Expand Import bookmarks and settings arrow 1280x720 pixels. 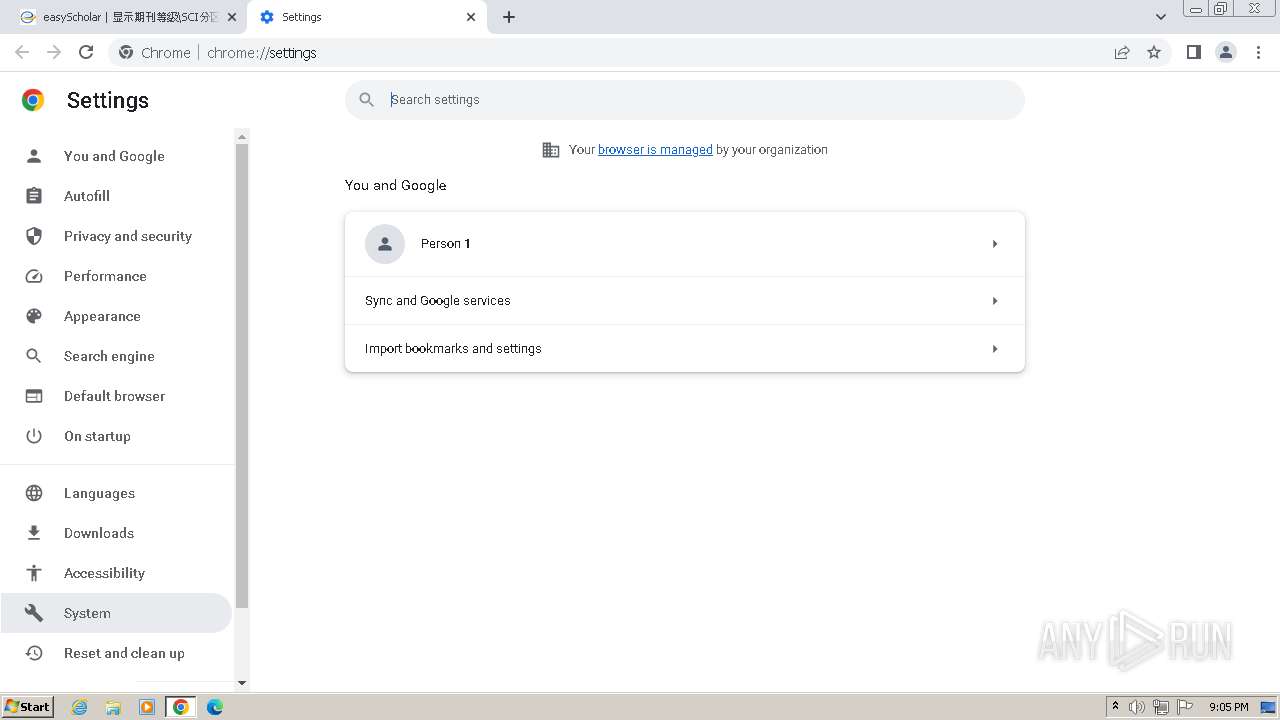(995, 349)
